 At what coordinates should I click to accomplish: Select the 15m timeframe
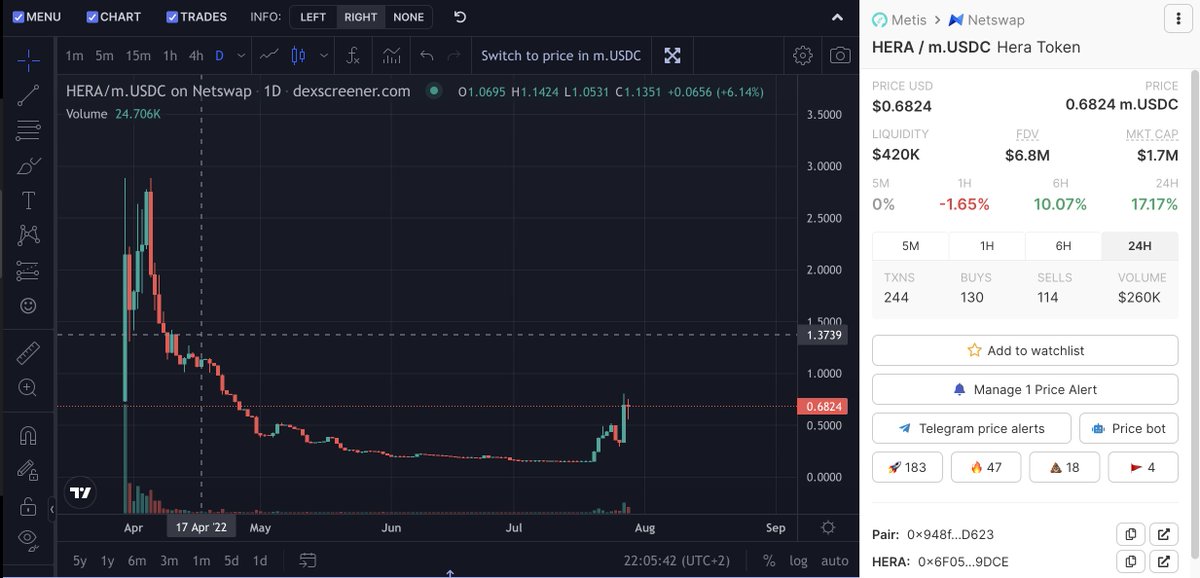point(138,56)
